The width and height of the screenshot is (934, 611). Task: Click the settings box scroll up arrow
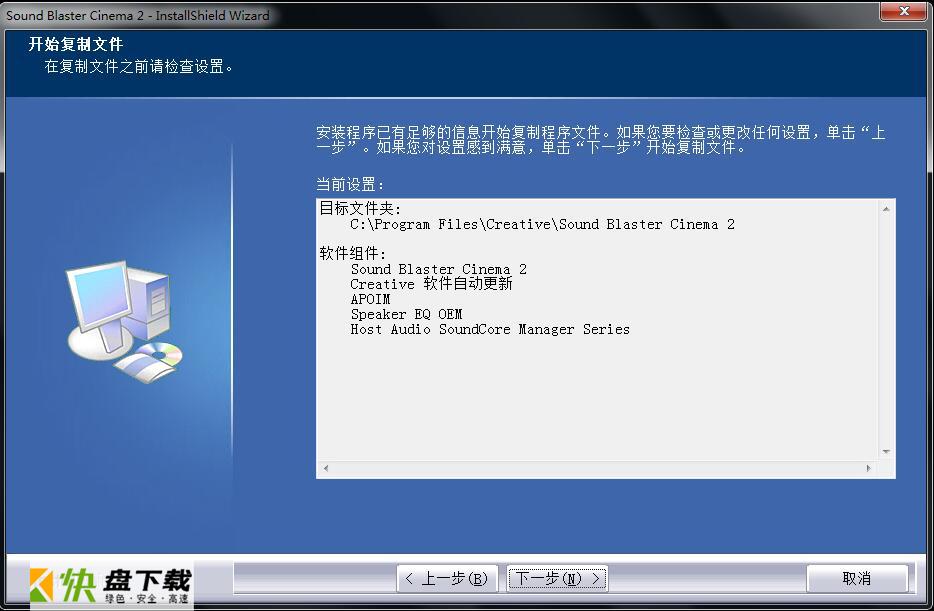pos(886,209)
